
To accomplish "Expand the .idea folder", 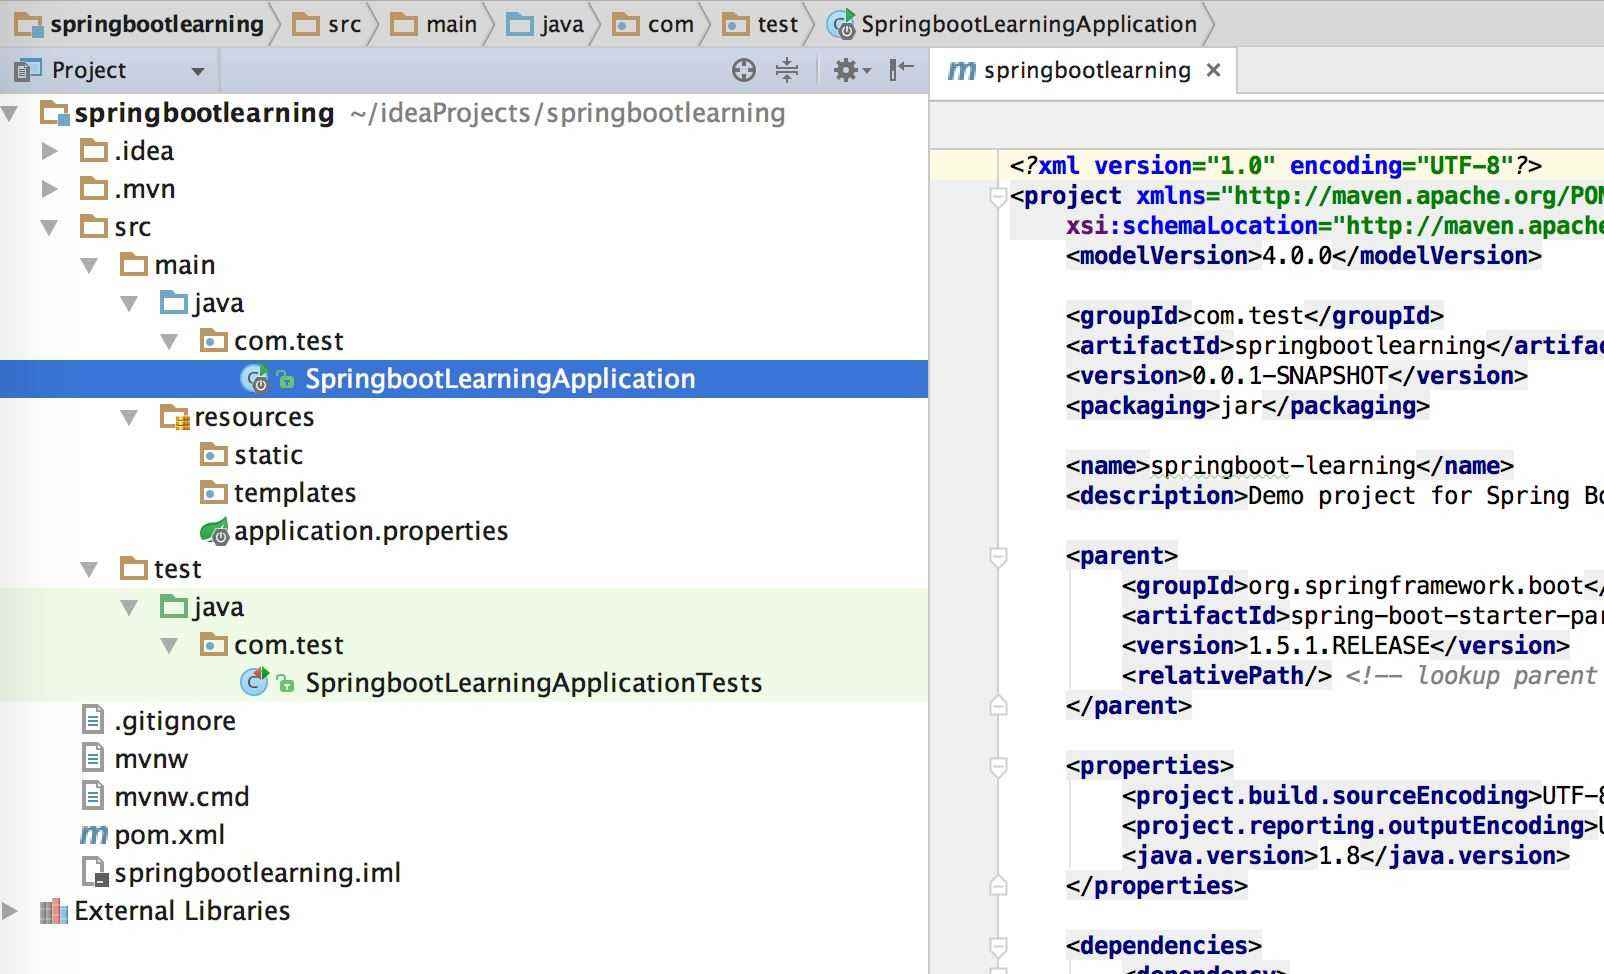I will (49, 151).
